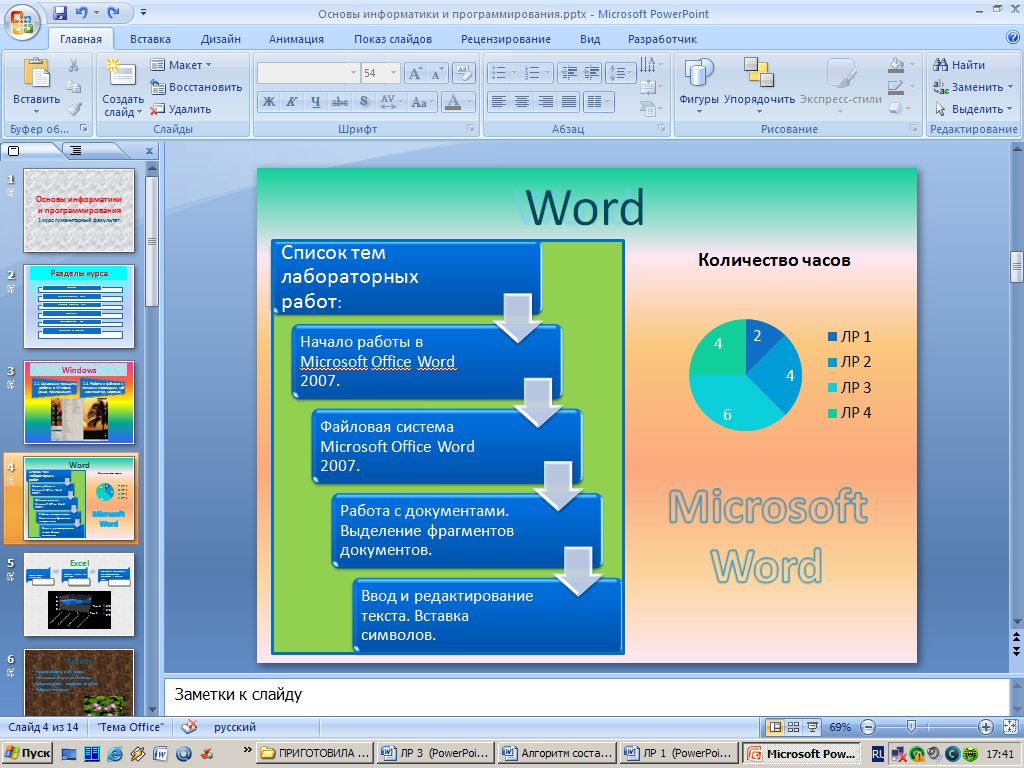Open the Insert (Вставка) ribbon tab
The height and width of the screenshot is (768, 1024).
pos(150,39)
